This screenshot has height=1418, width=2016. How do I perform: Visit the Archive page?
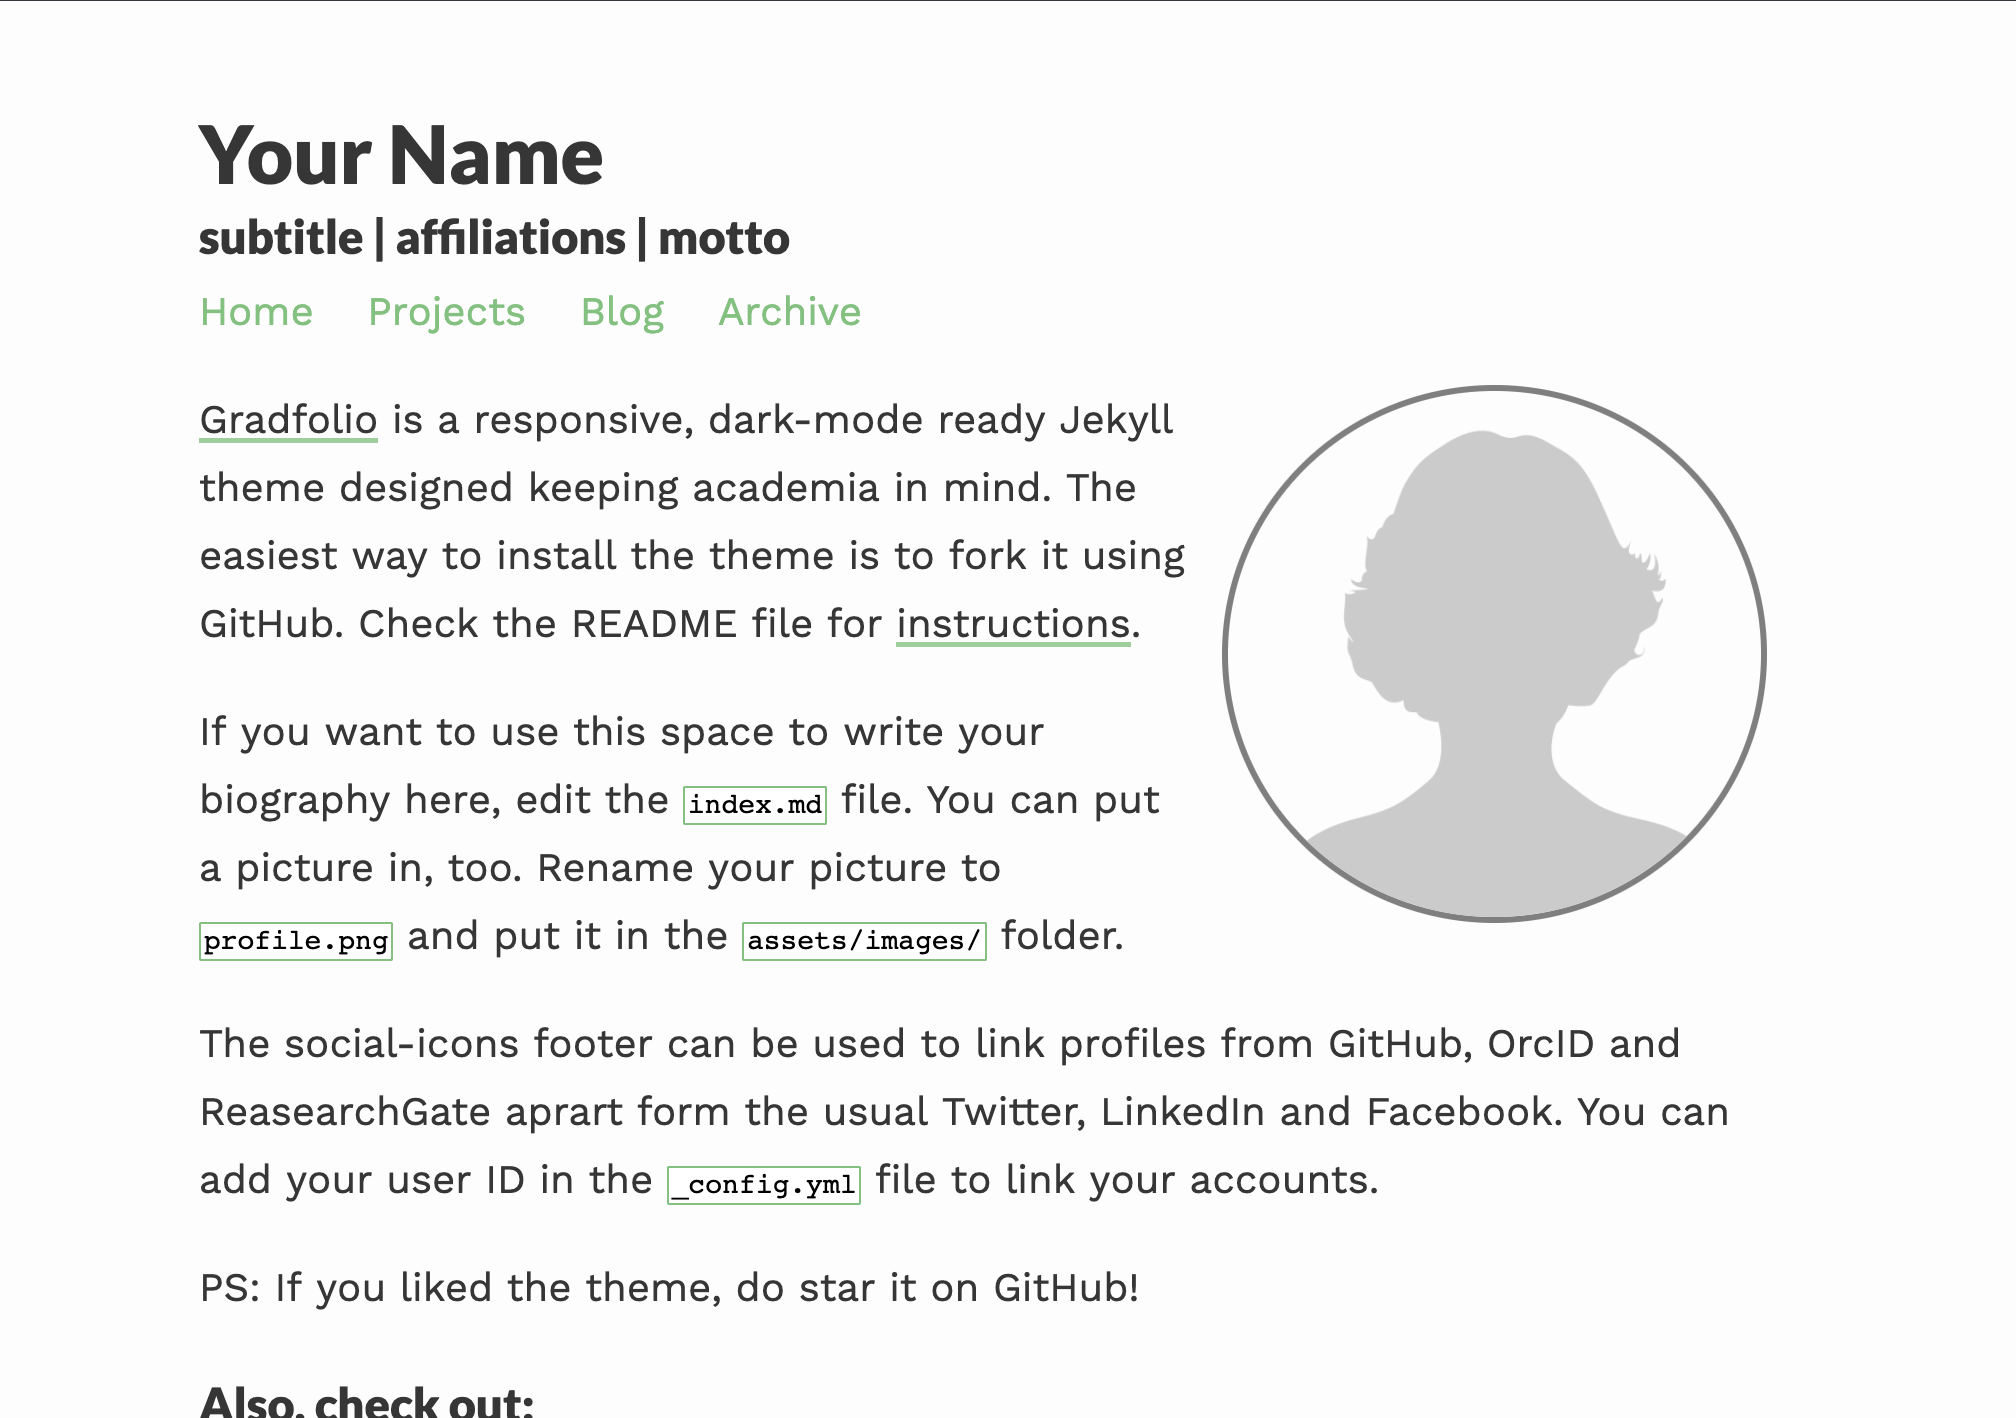[x=789, y=312]
